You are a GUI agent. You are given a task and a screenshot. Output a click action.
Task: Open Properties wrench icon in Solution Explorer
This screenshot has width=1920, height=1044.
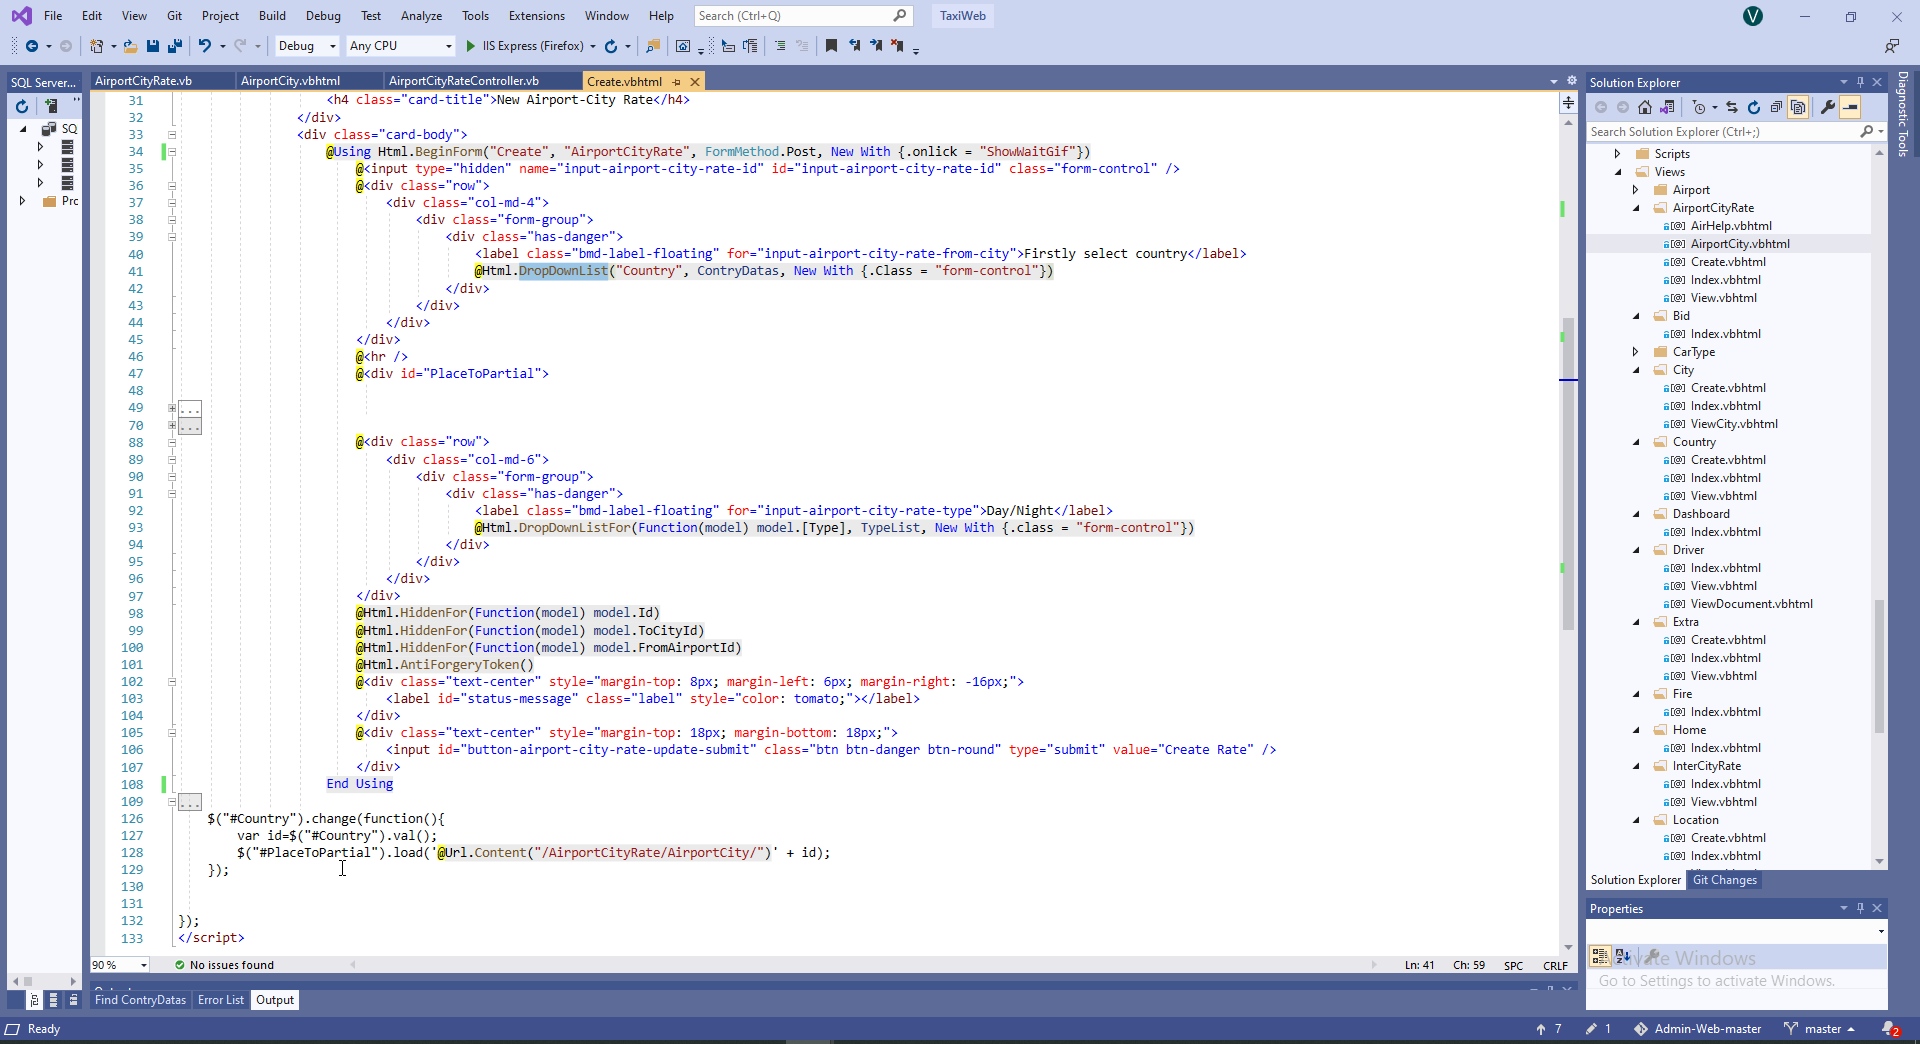[1828, 107]
